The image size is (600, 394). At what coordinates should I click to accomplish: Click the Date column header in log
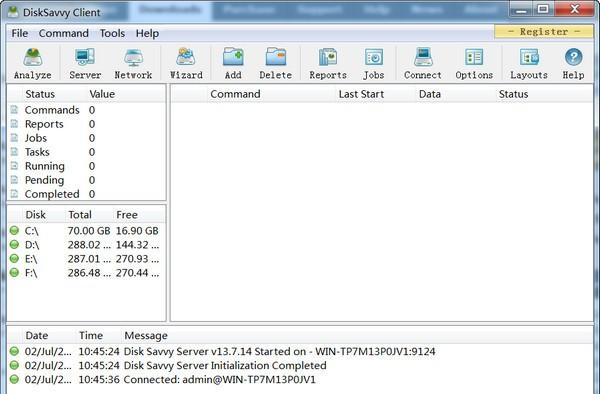click(37, 335)
